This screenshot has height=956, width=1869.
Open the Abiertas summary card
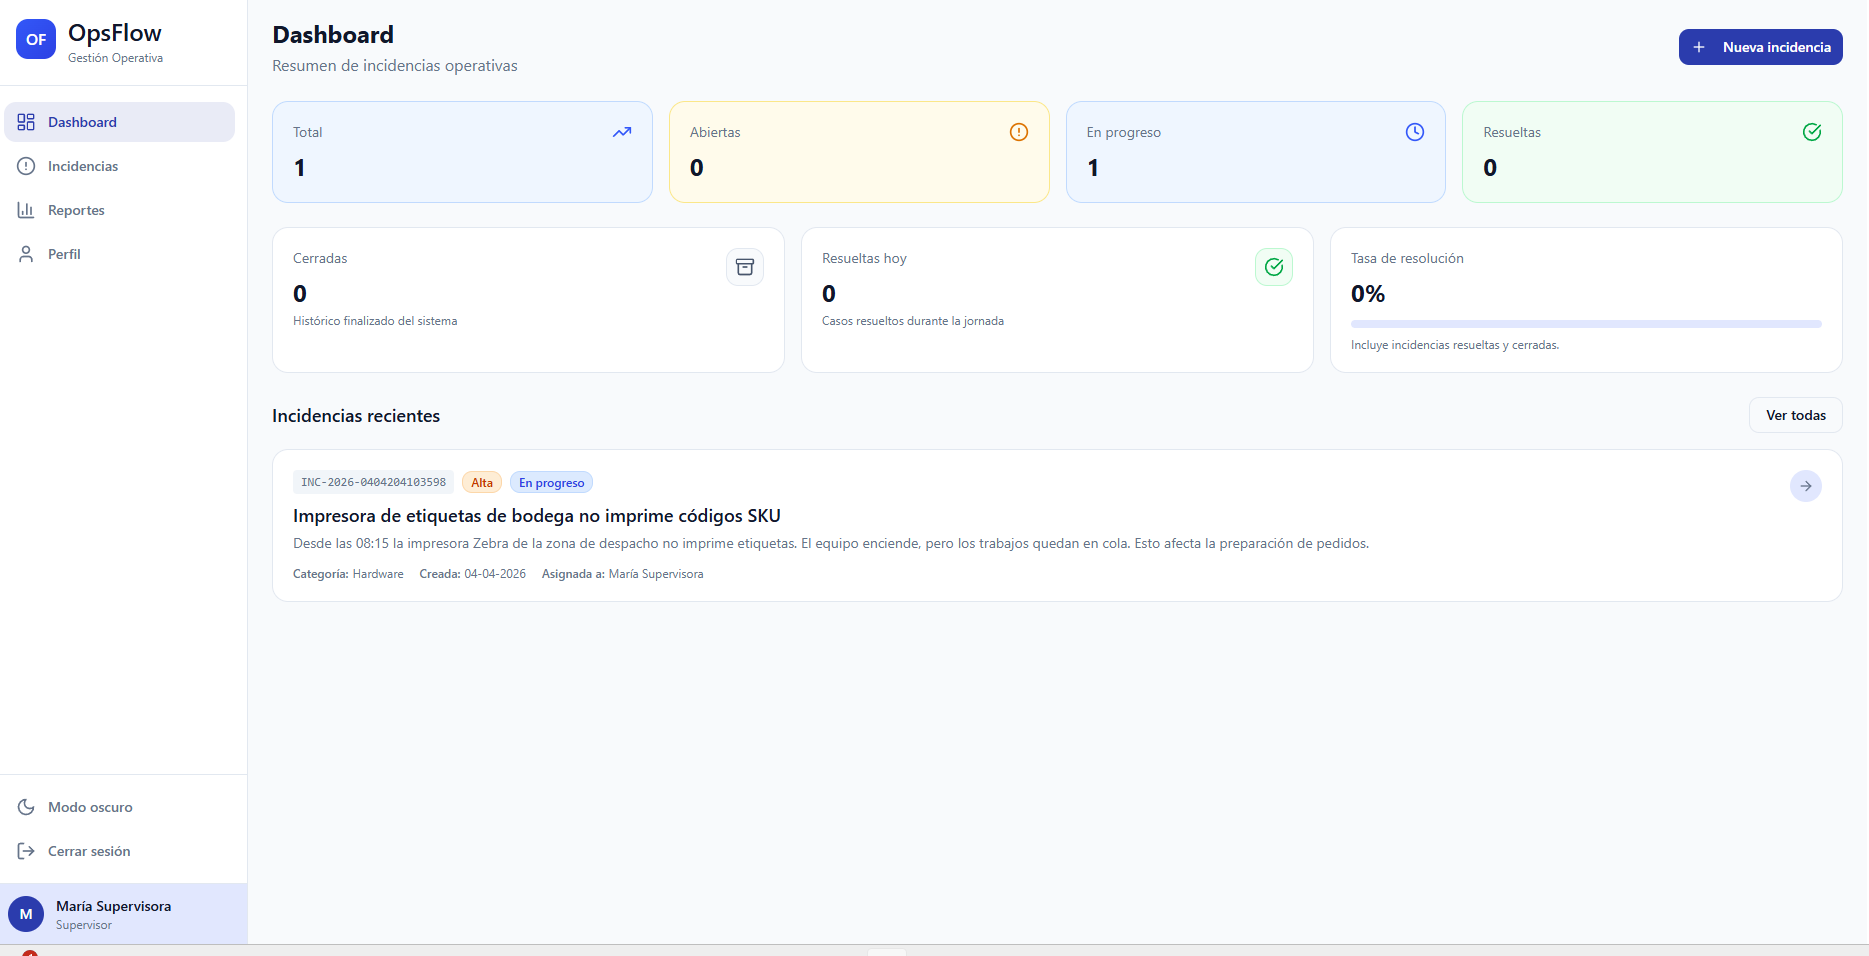[859, 152]
